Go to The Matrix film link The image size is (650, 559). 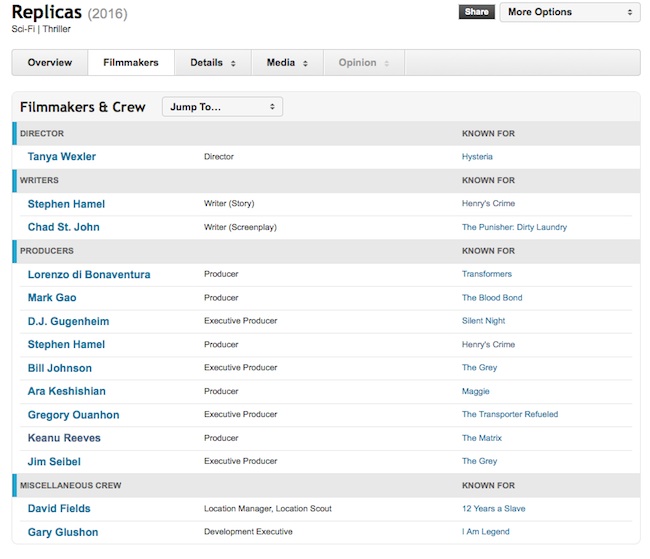pyautogui.click(x=482, y=438)
